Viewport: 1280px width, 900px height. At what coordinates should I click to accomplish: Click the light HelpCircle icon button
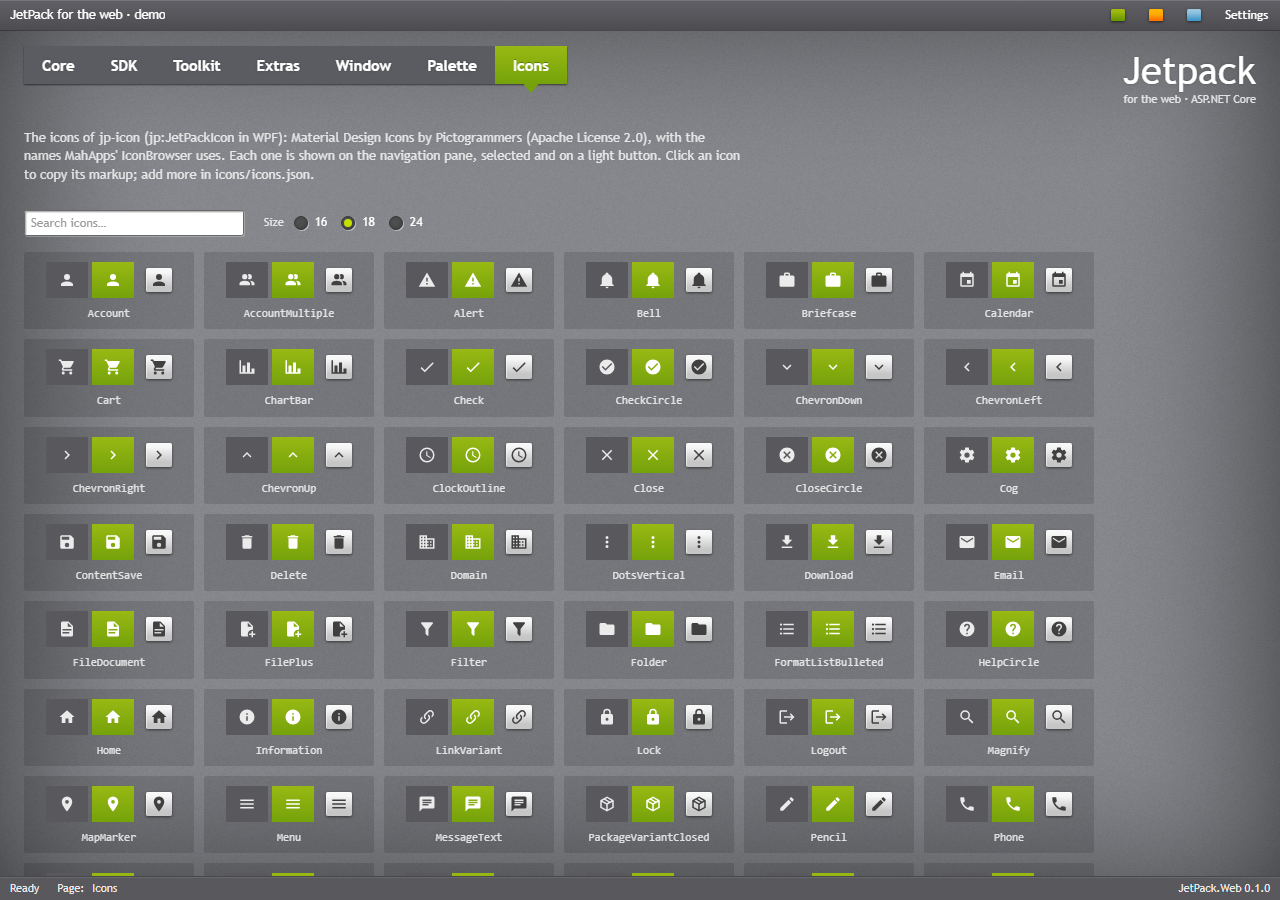[x=1059, y=629]
